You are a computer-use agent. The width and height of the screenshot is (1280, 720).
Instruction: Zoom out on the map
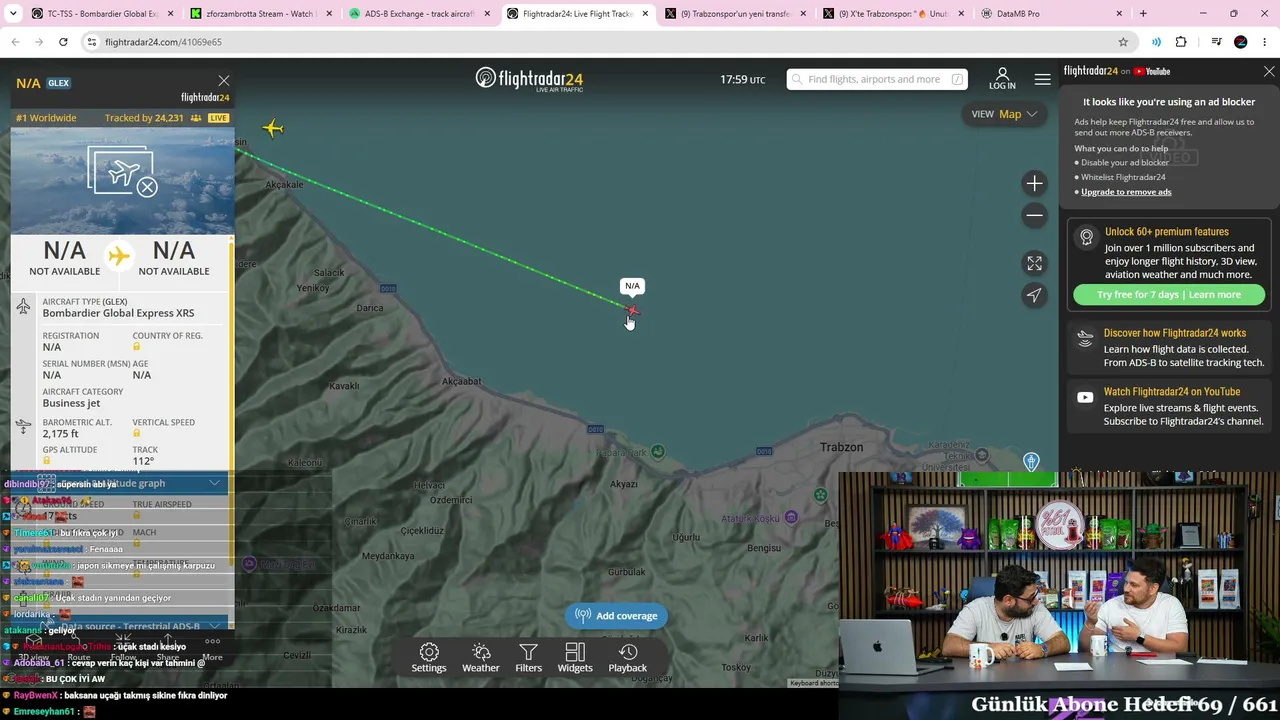(x=1034, y=215)
